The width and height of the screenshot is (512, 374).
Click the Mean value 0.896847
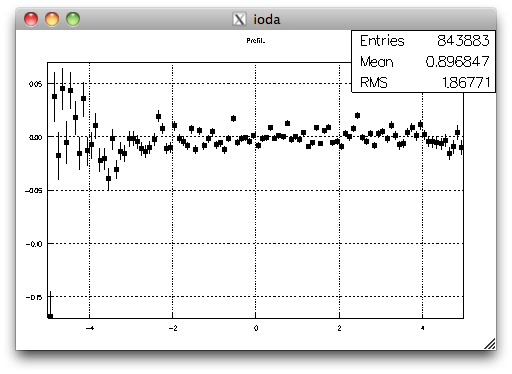tap(457, 62)
